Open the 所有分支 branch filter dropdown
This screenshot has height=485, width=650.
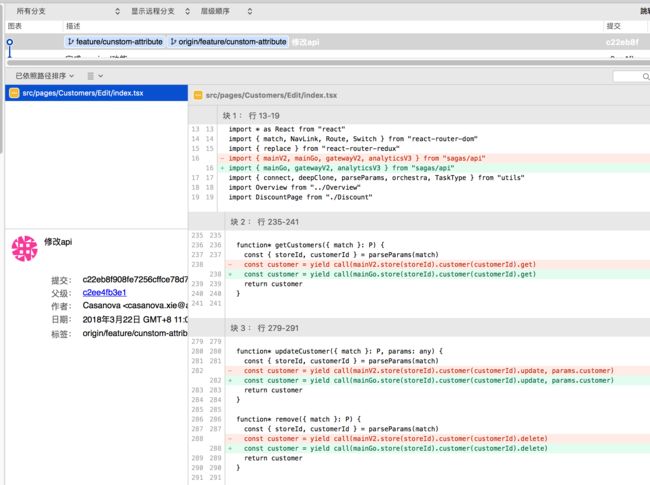(x=68, y=11)
